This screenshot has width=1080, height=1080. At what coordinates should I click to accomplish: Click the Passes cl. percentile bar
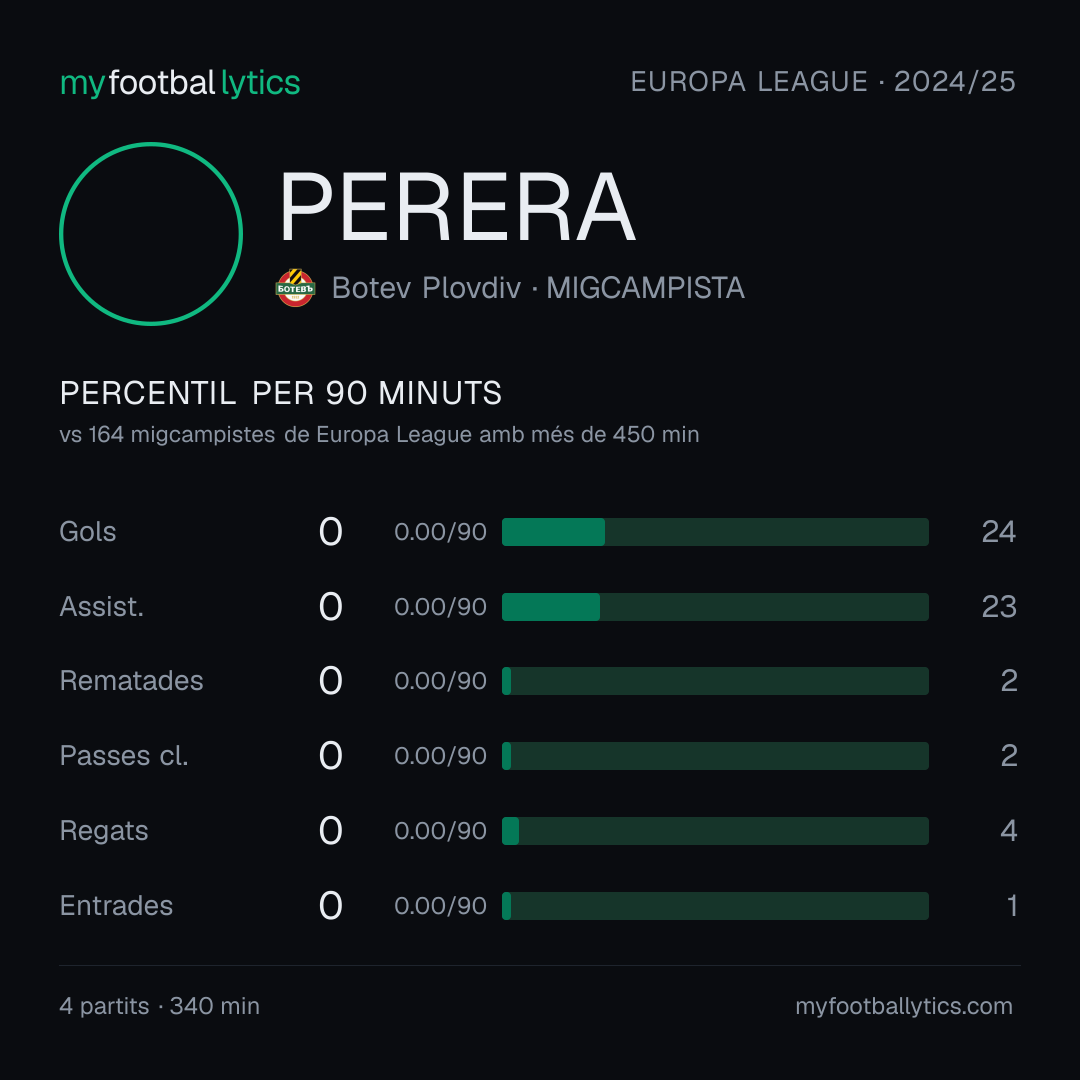click(715, 756)
